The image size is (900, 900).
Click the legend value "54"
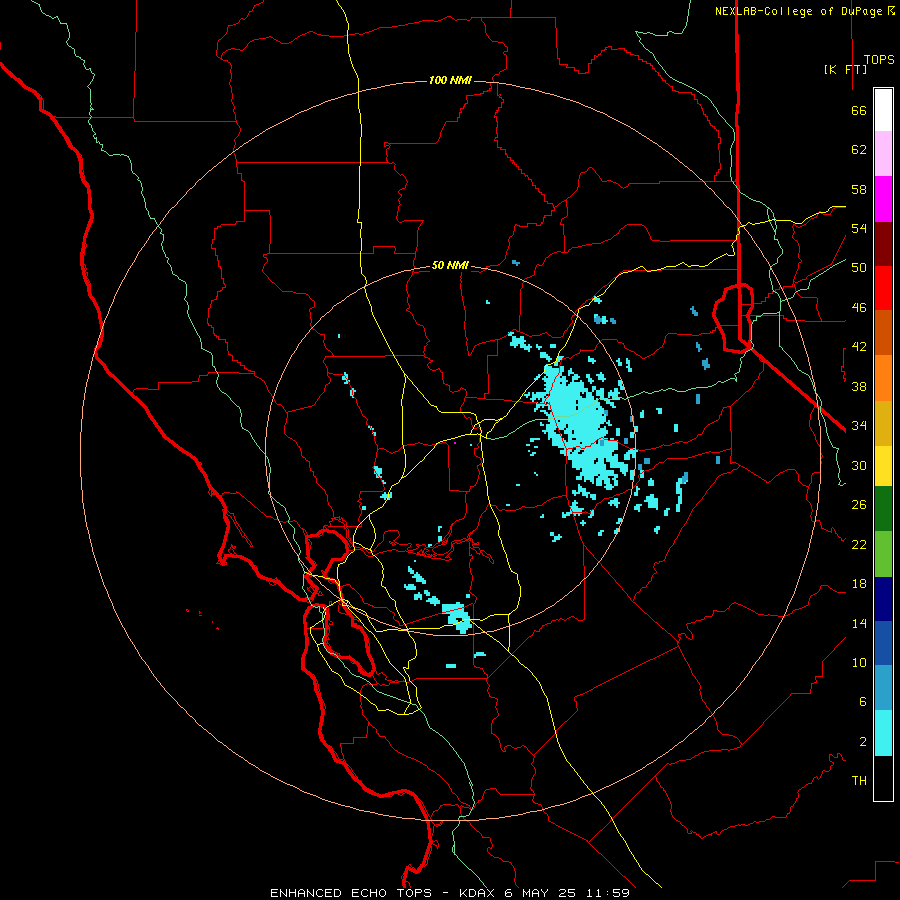pos(859,228)
